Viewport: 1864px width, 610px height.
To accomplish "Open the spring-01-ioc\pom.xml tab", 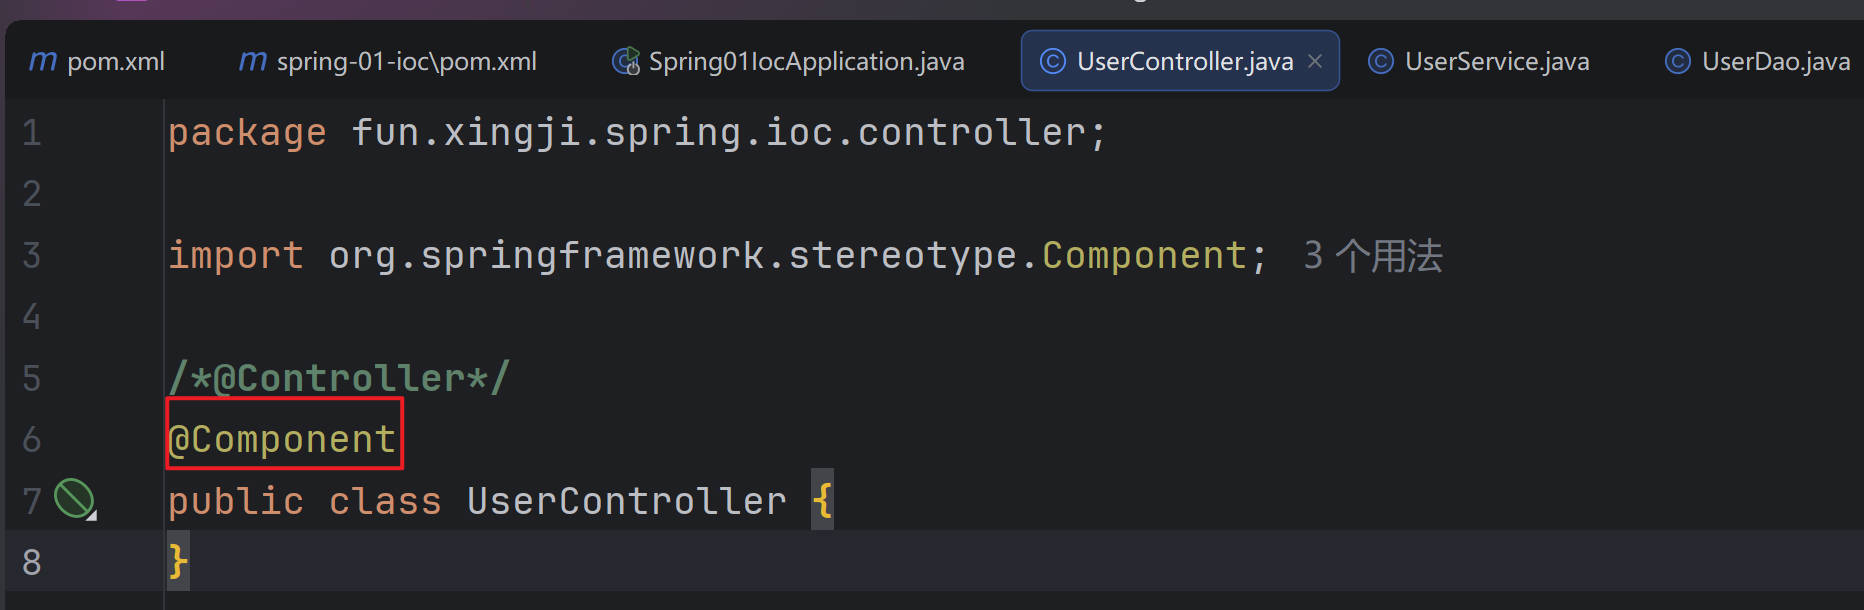I will click(406, 62).
